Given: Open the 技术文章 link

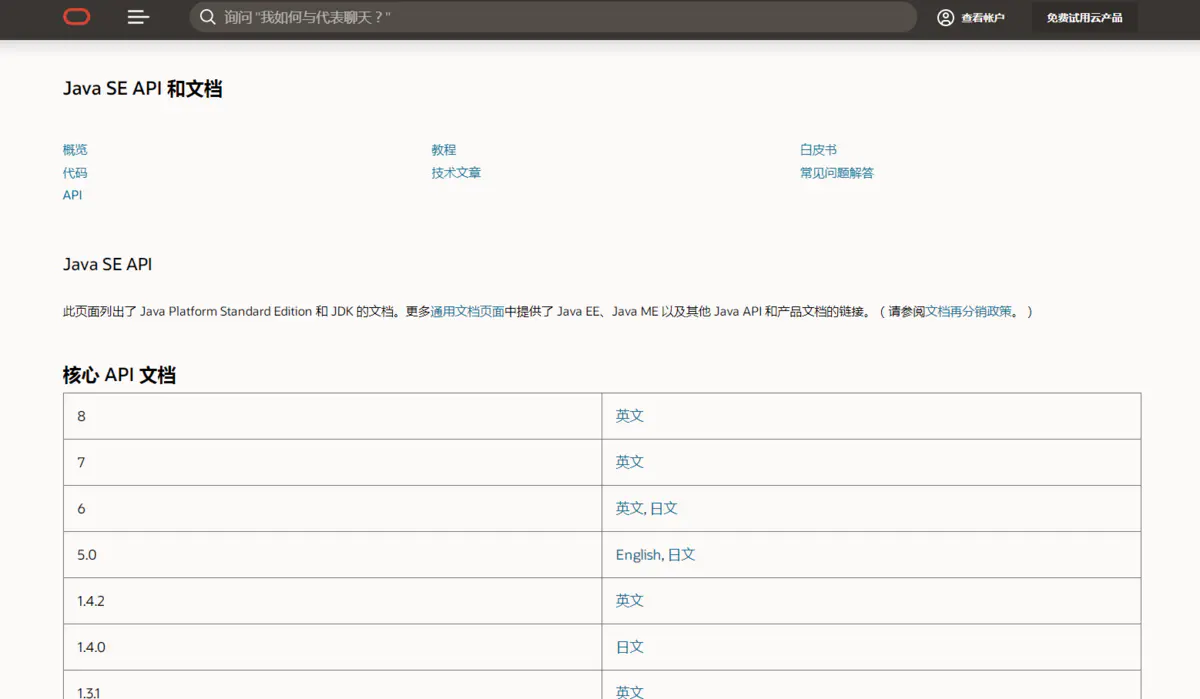Looking at the screenshot, I should 456,173.
